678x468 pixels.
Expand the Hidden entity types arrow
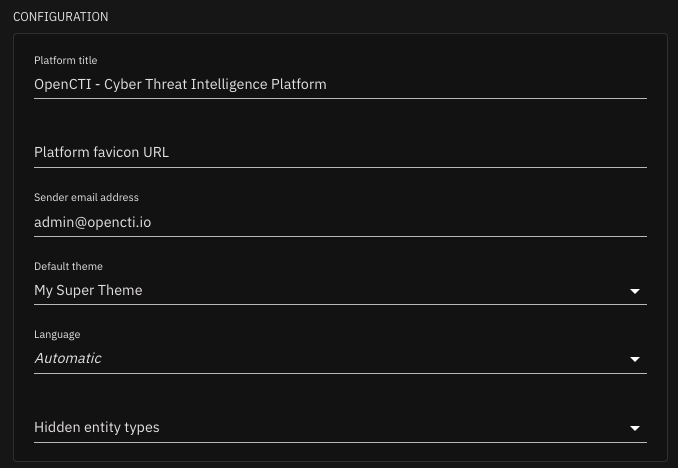[x=634, y=428]
